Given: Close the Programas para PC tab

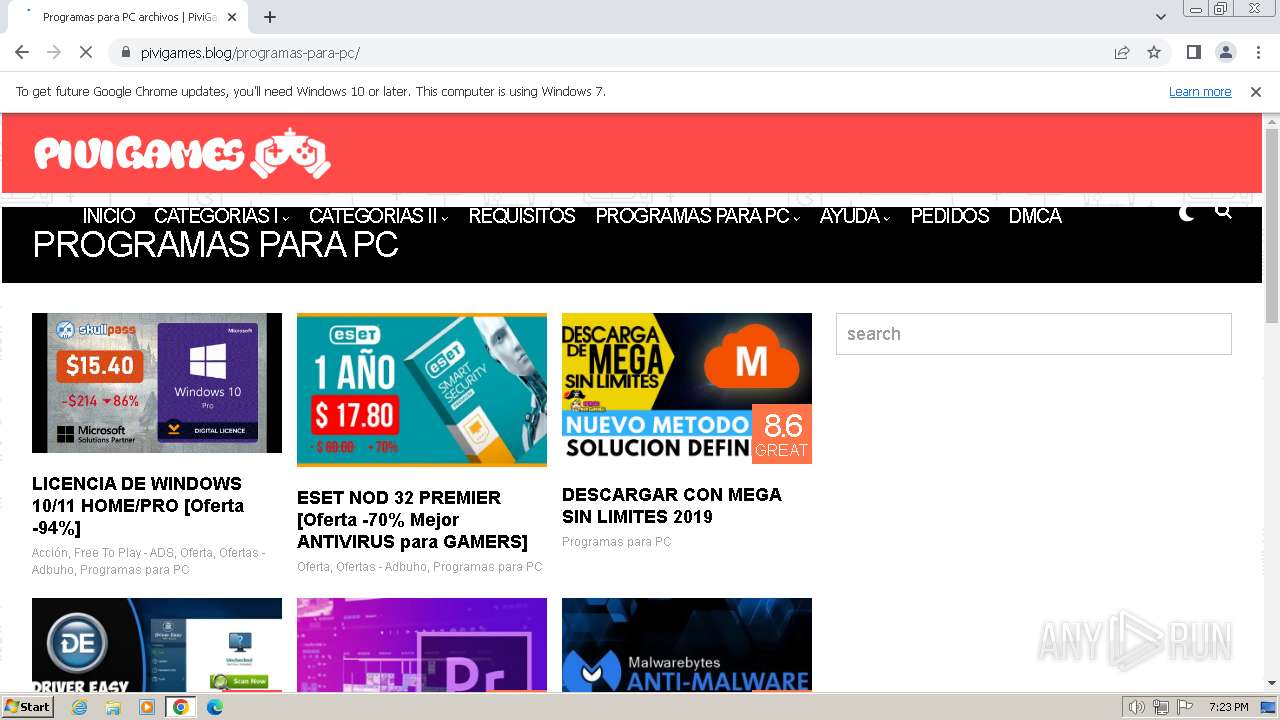Looking at the screenshot, I should click(232, 17).
